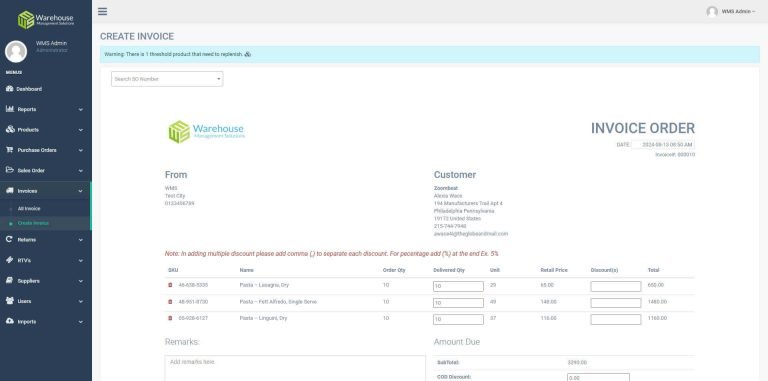
Task: Open the Reports menu item
Action: [x=46, y=109]
